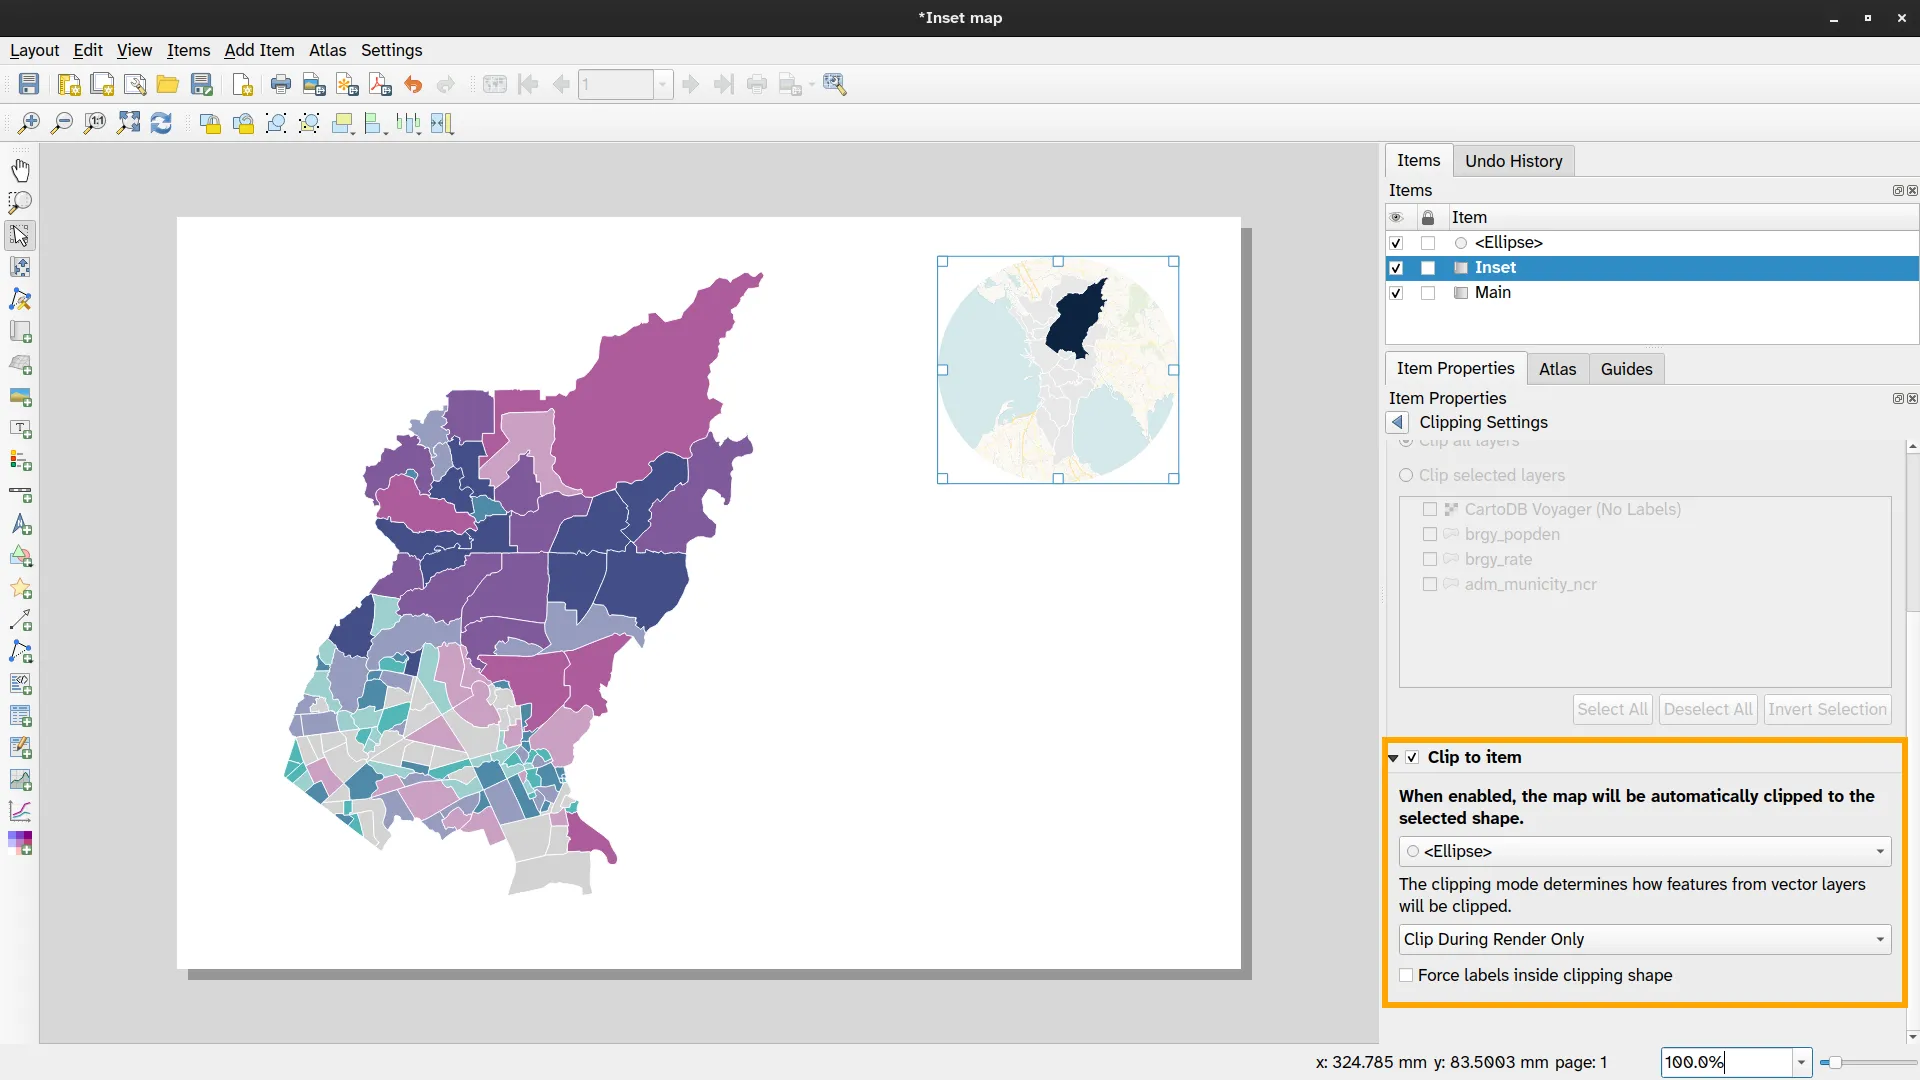Add a north arrow to the layout
This screenshot has height=1080, width=1920.
(x=20, y=525)
